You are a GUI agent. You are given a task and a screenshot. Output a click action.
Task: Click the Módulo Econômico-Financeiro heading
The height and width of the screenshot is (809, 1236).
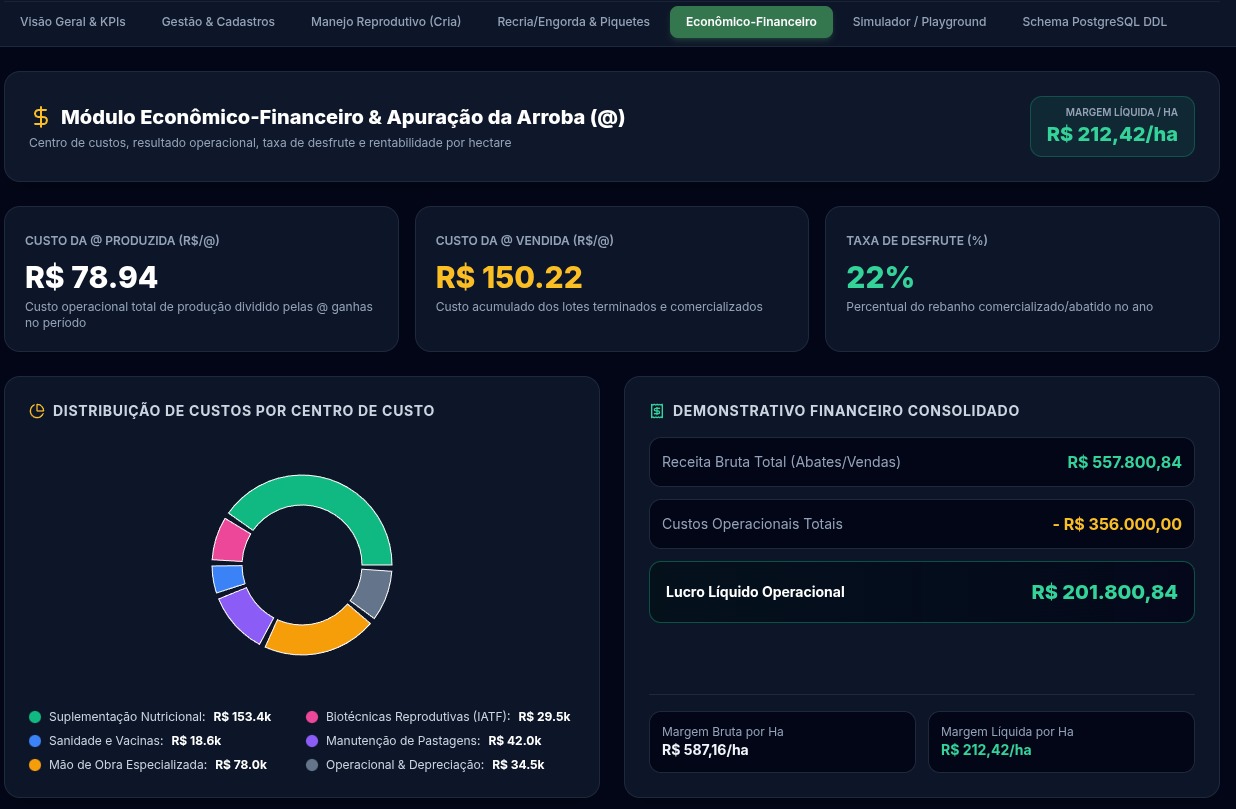point(343,118)
